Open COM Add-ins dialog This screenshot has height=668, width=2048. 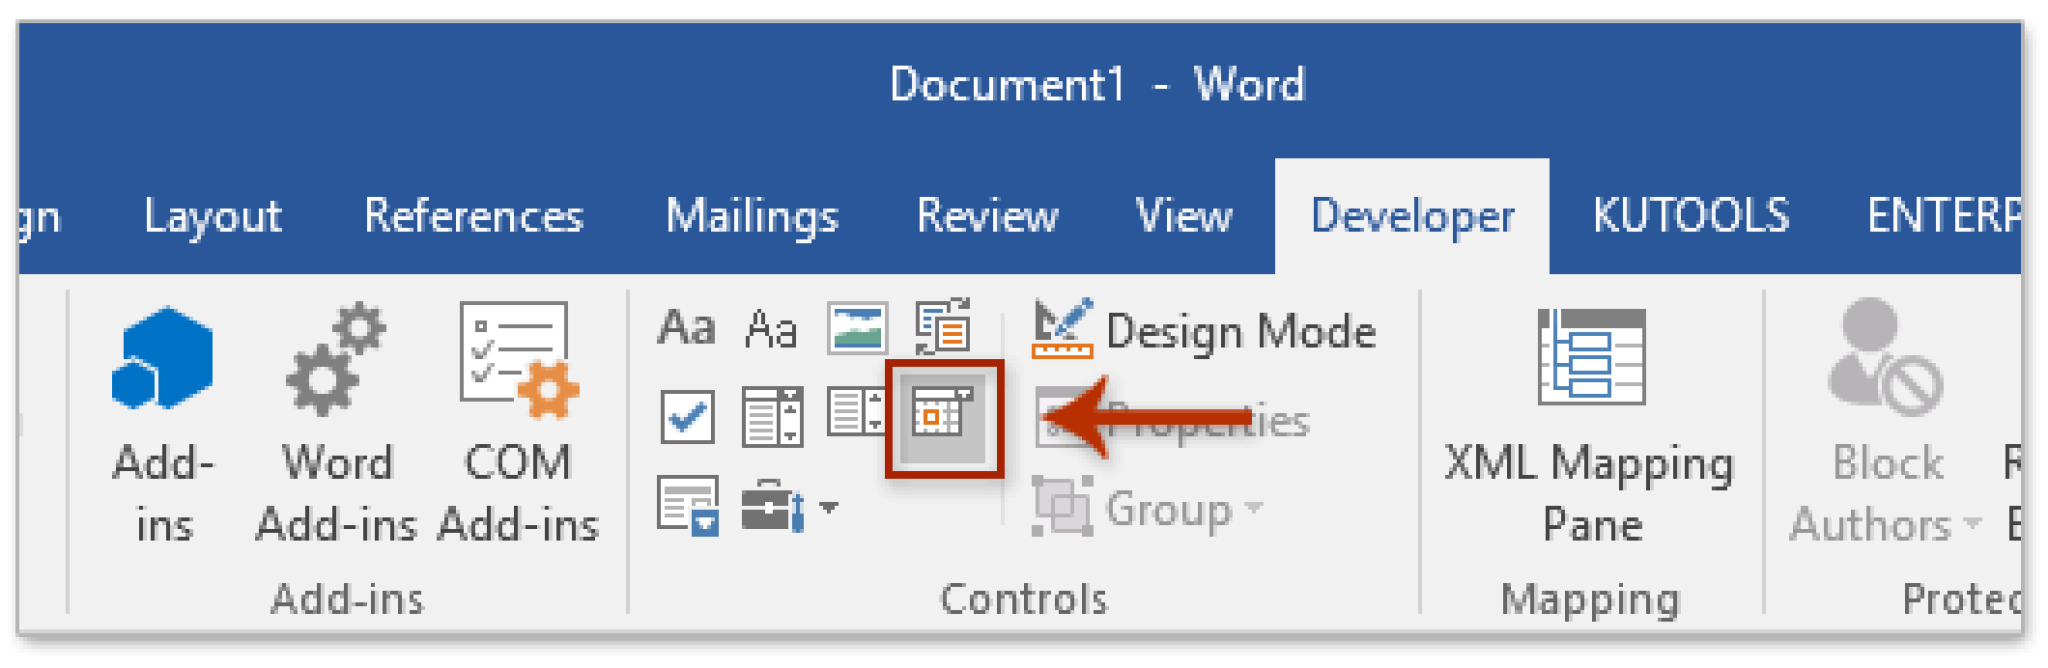pyautogui.click(x=518, y=425)
